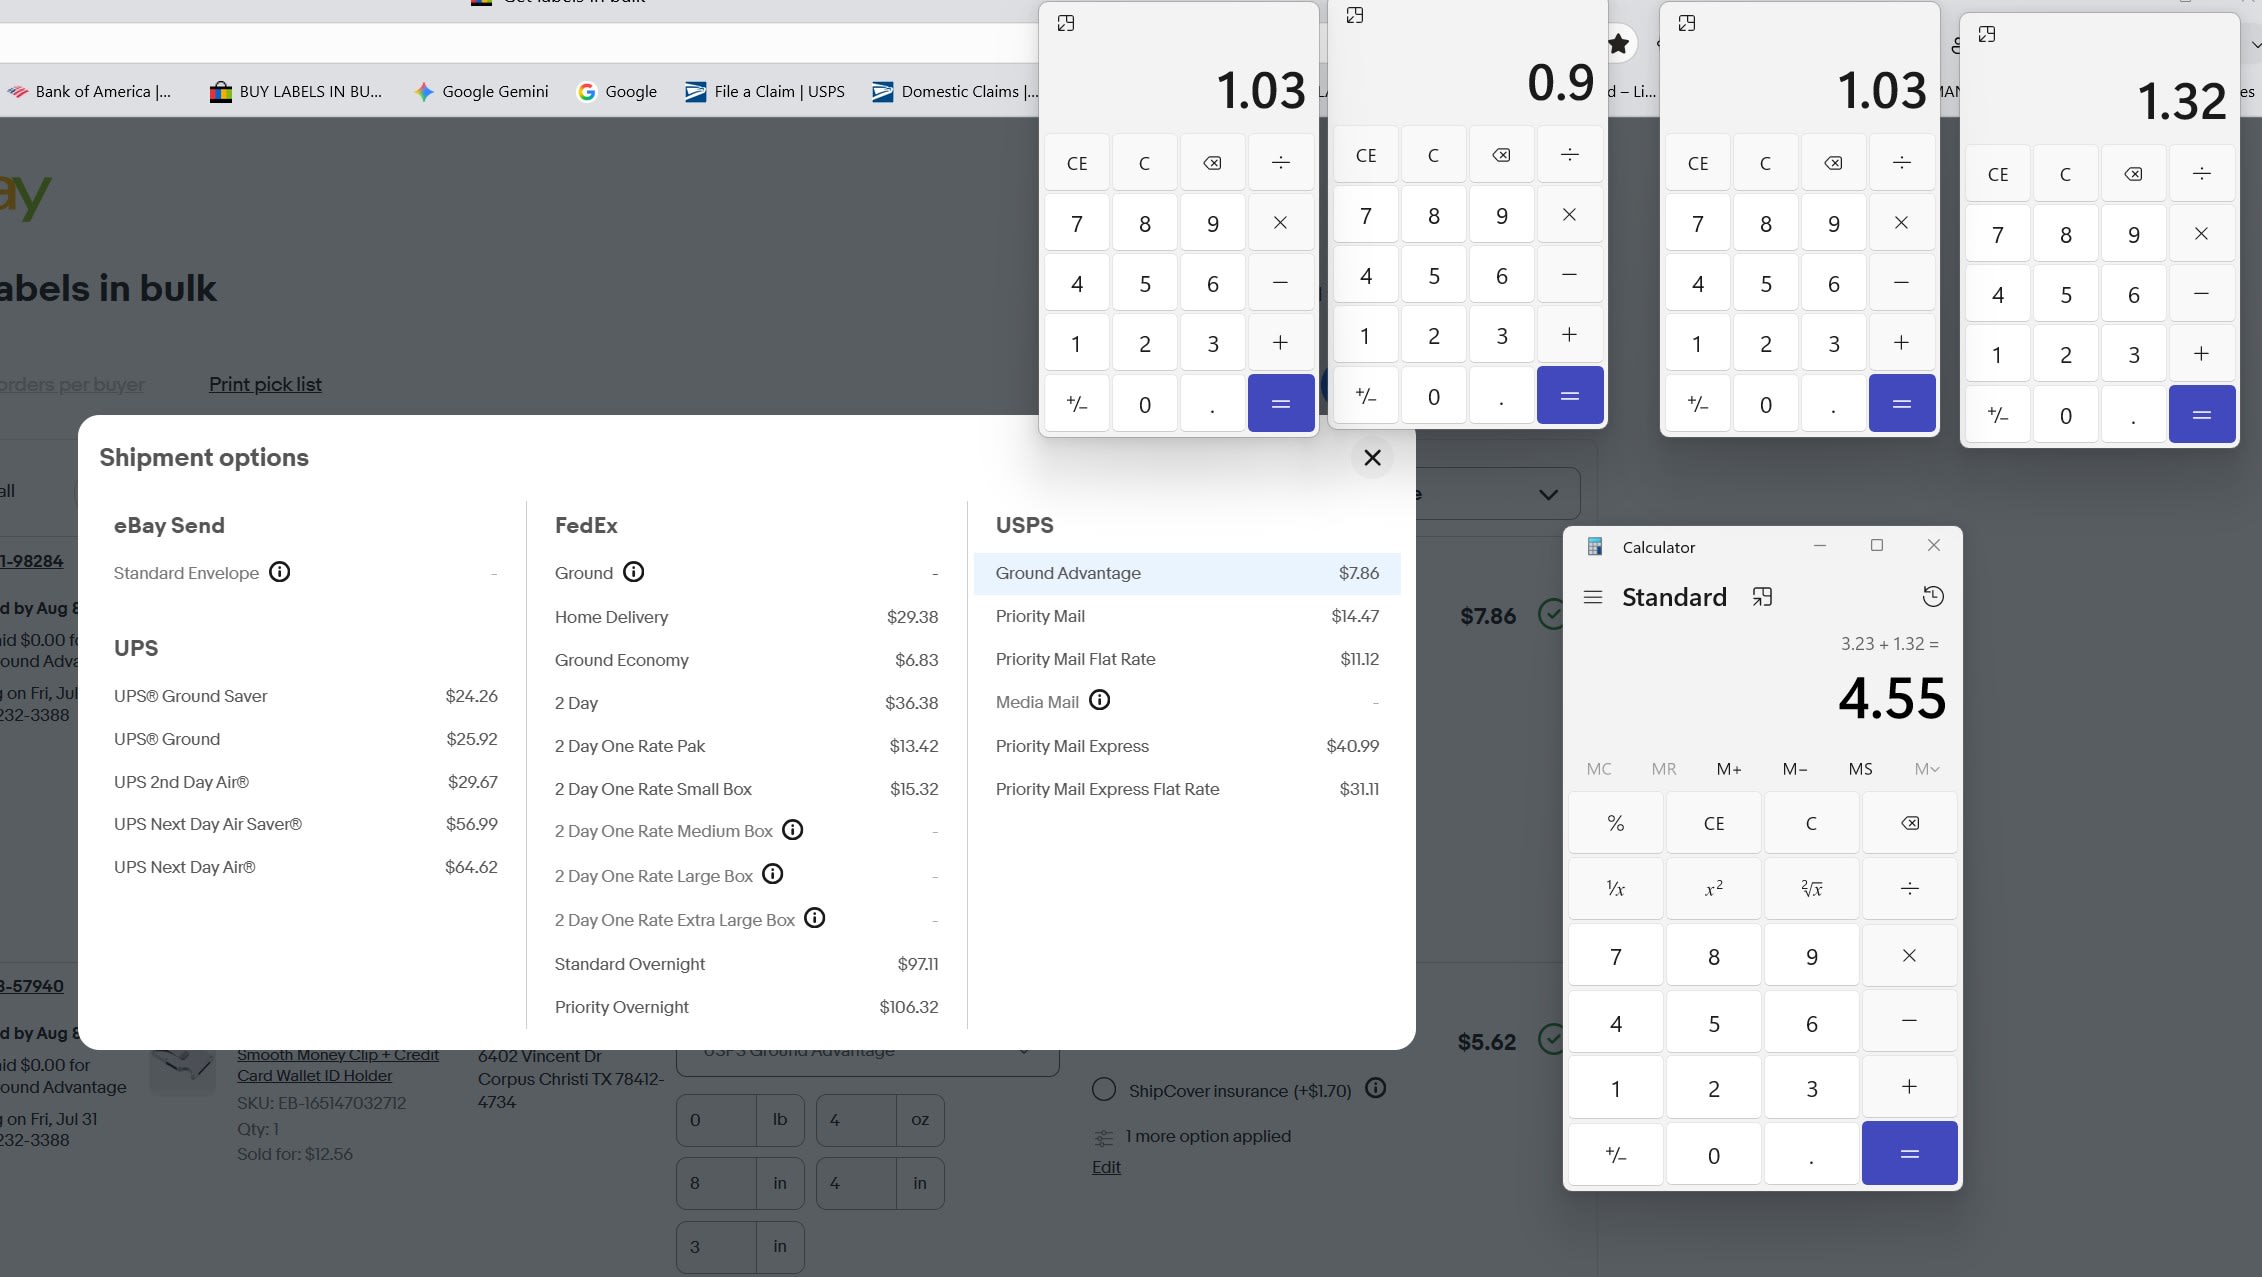Viewport: 2262px width, 1277px height.
Task: Open the Print pick list link
Action: 265,384
